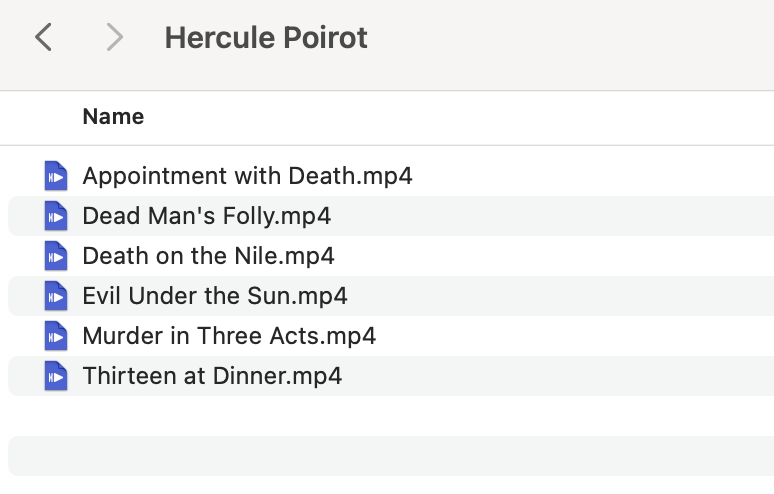Click the back navigation chevron
The height and width of the screenshot is (494, 774).
point(43,38)
